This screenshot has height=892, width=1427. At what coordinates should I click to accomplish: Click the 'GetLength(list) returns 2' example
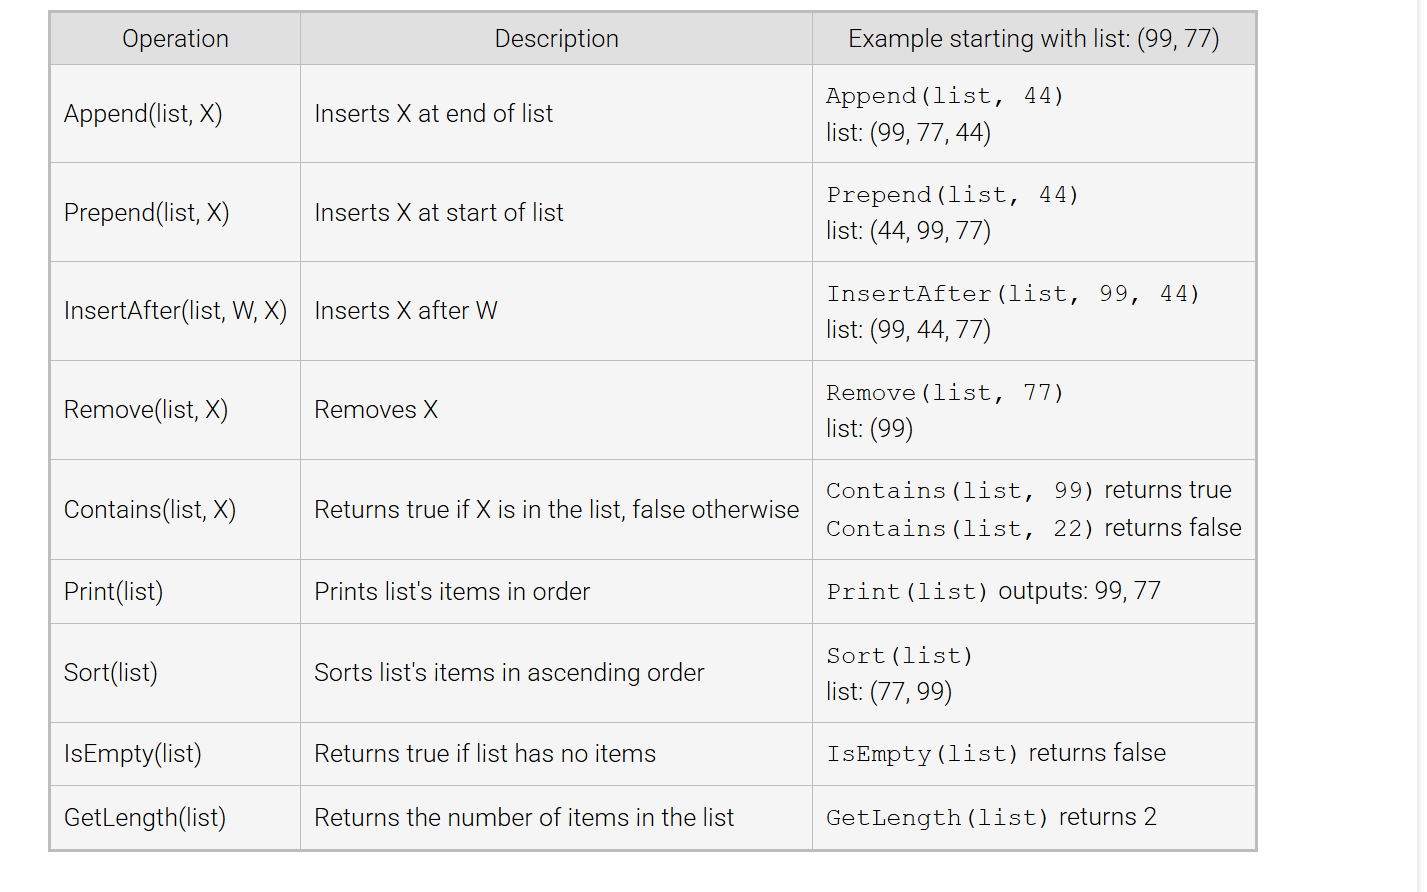pyautogui.click(x=990, y=818)
